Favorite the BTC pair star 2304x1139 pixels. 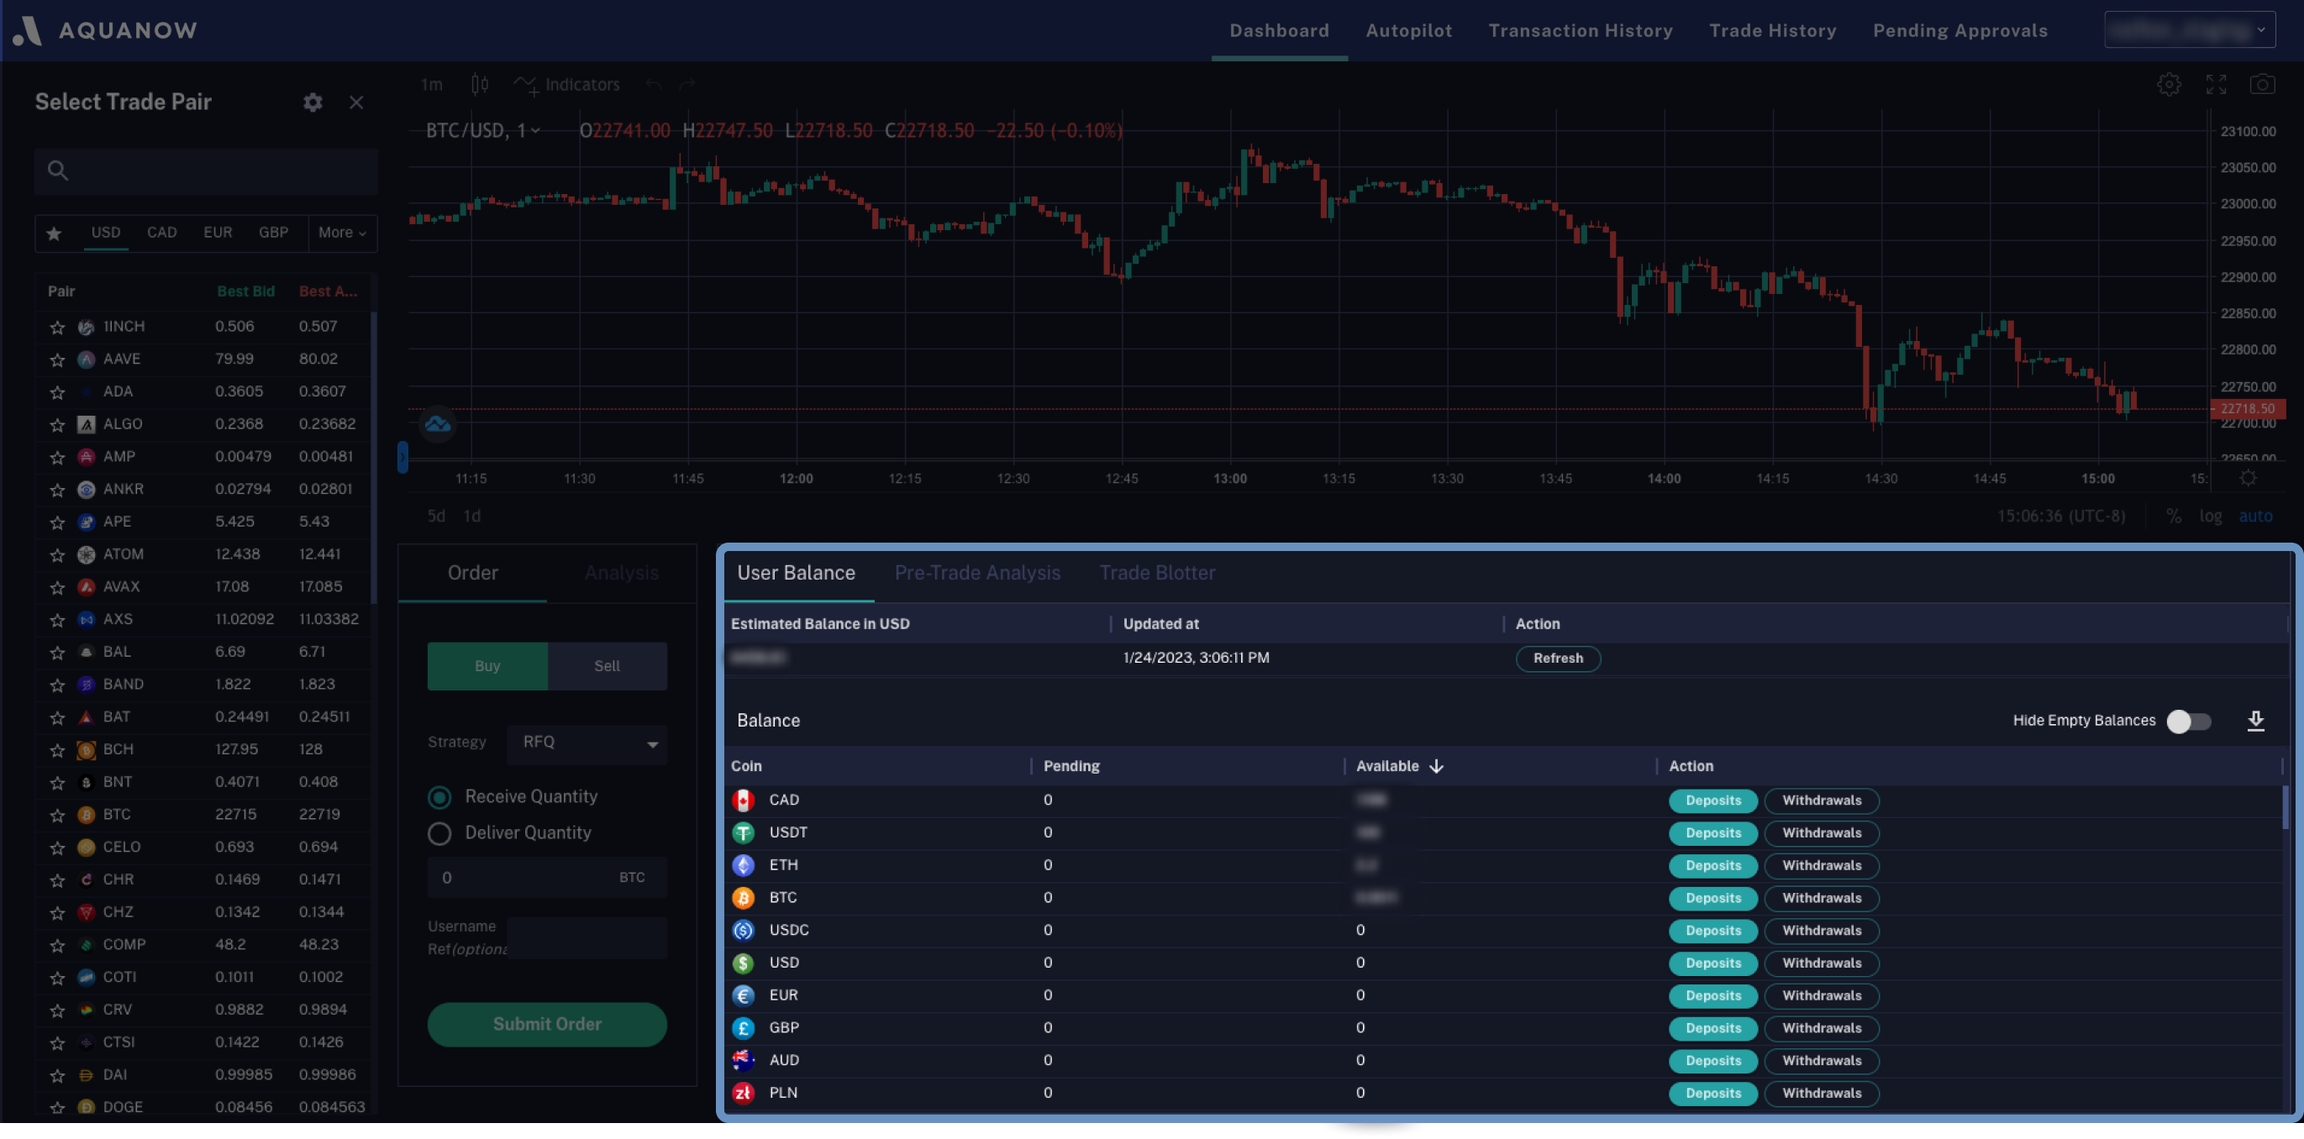tap(57, 815)
